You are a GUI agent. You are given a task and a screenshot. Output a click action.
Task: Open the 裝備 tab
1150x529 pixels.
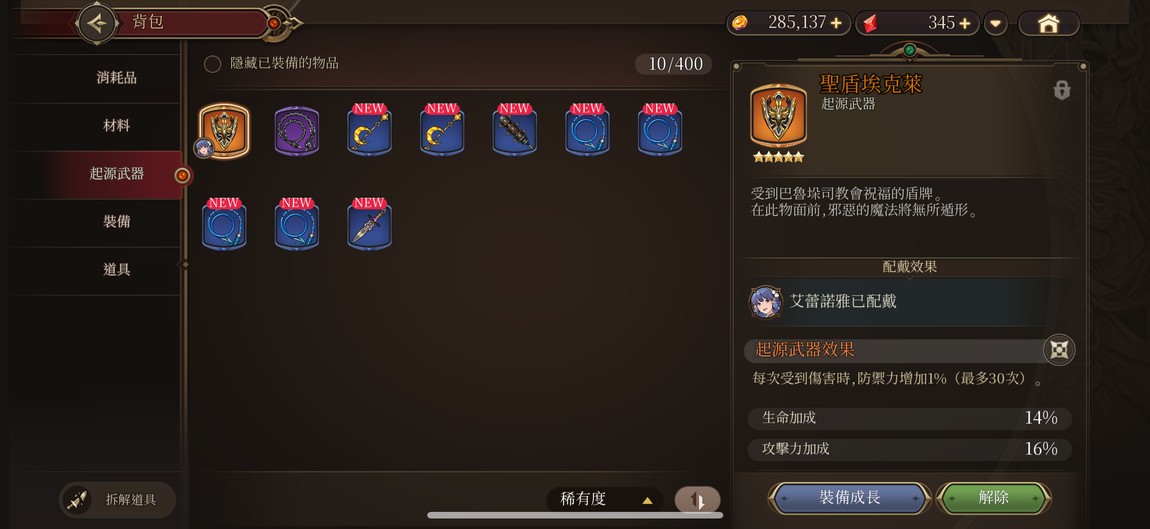coord(117,222)
